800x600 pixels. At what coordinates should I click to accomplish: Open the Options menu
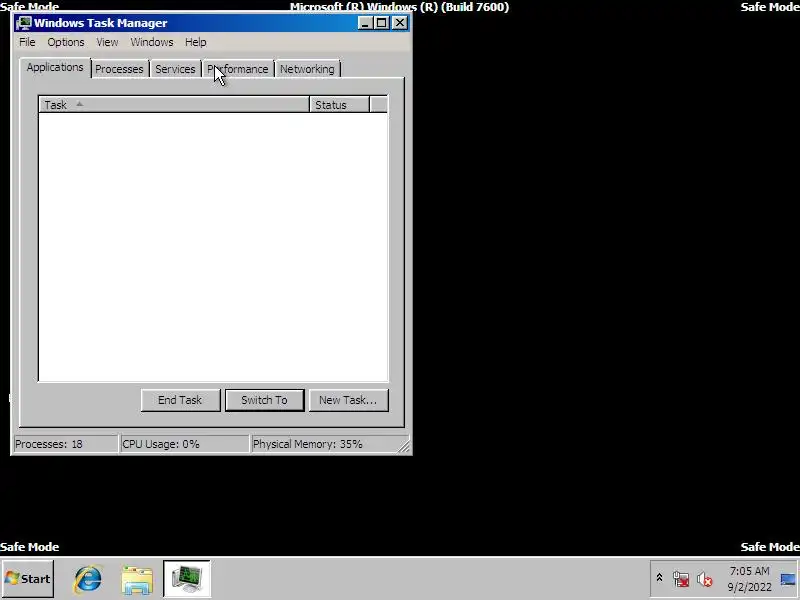coord(66,42)
